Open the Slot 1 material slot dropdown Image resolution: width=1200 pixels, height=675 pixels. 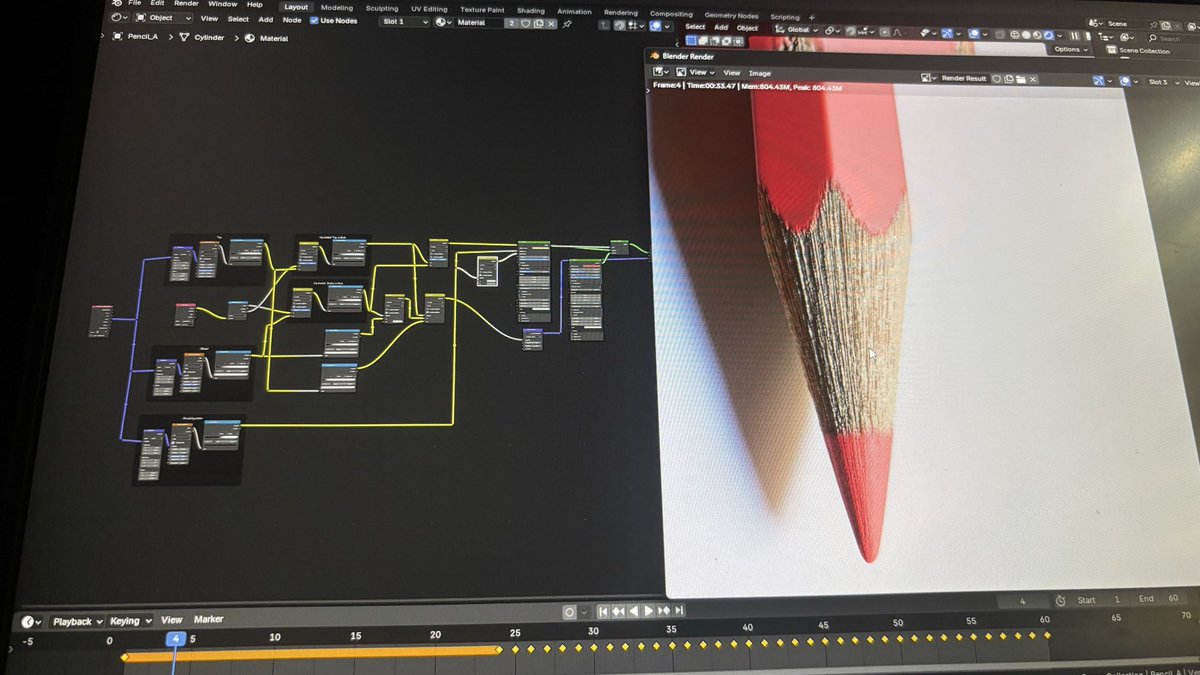(405, 22)
